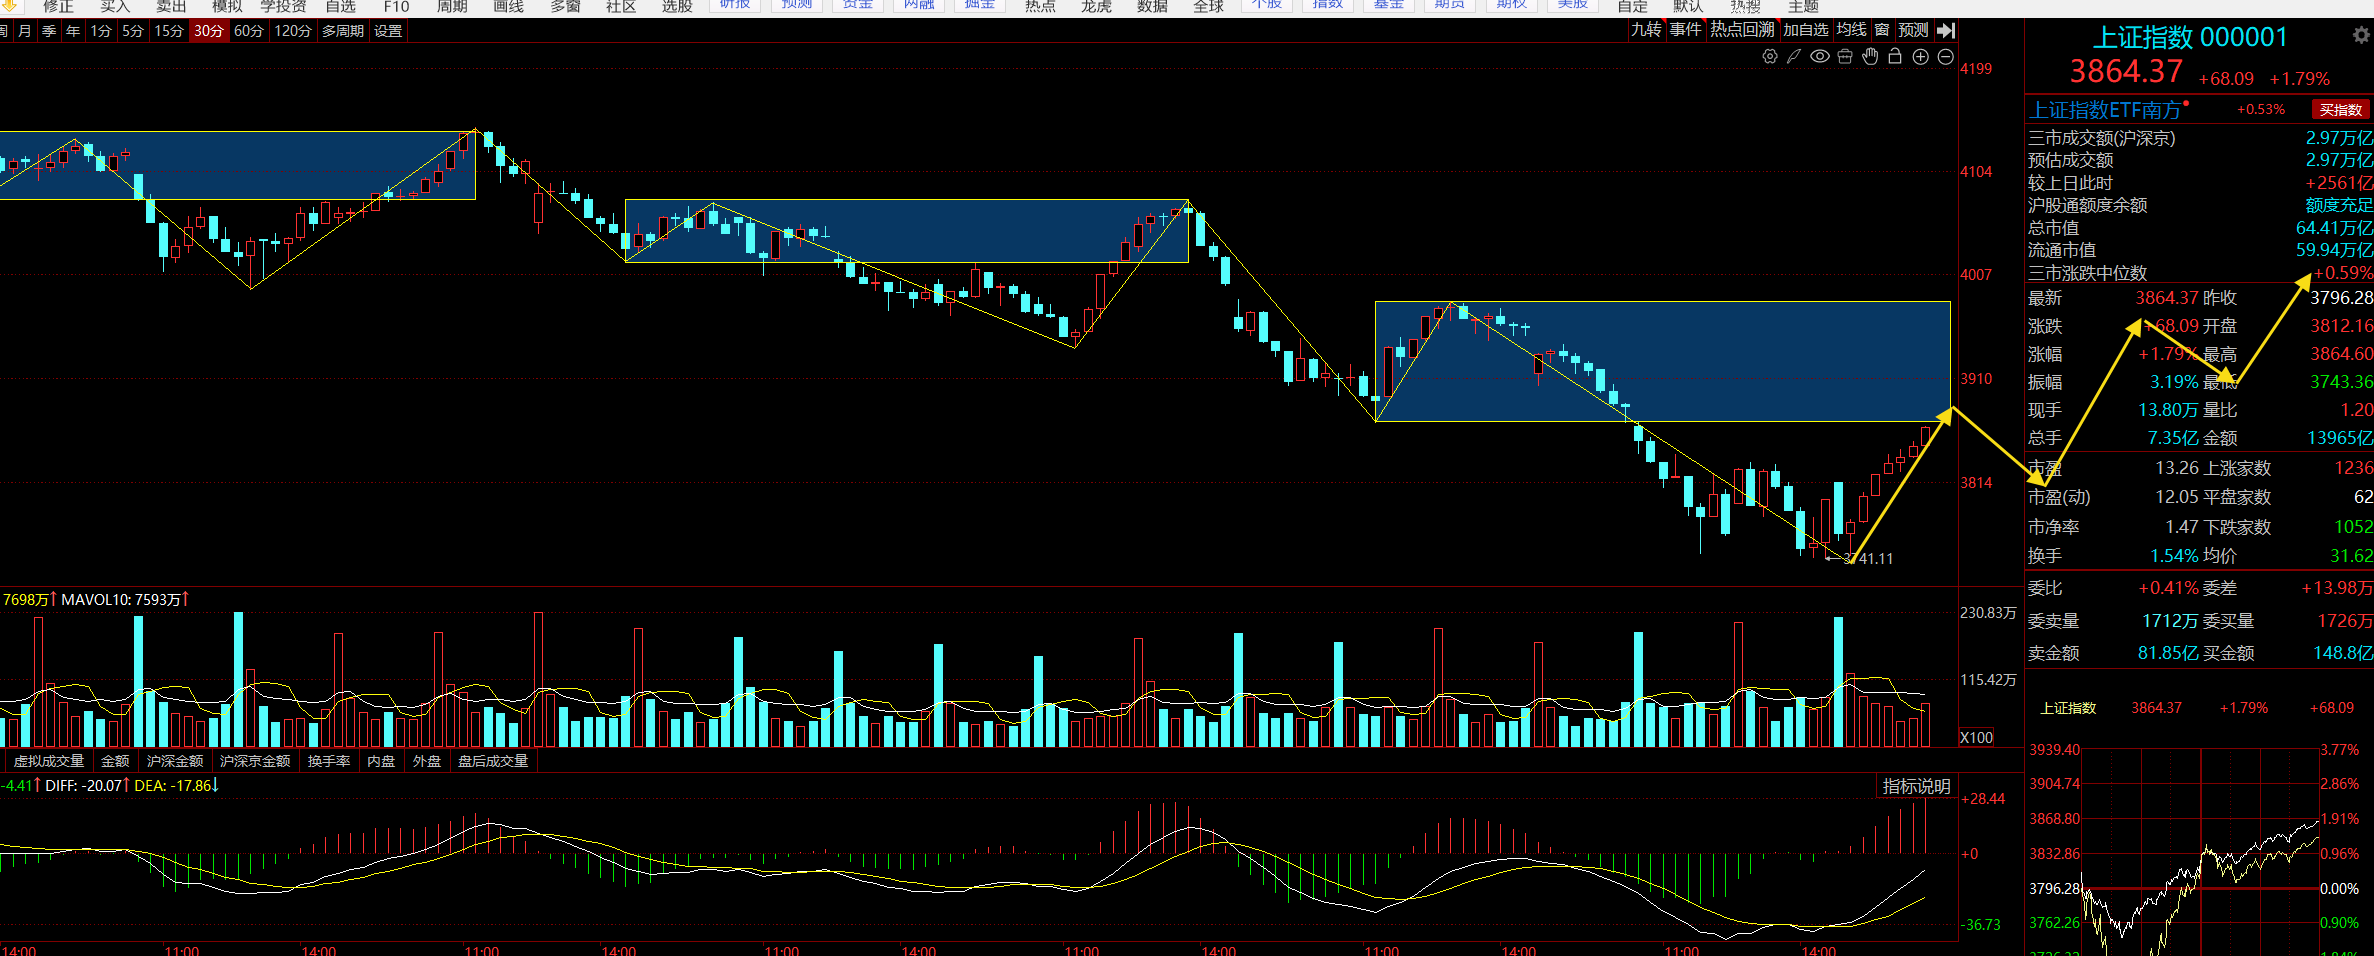Viewport: 2374px width, 956px height.
Task: Click F10 in the menu bar
Action: 396,7
